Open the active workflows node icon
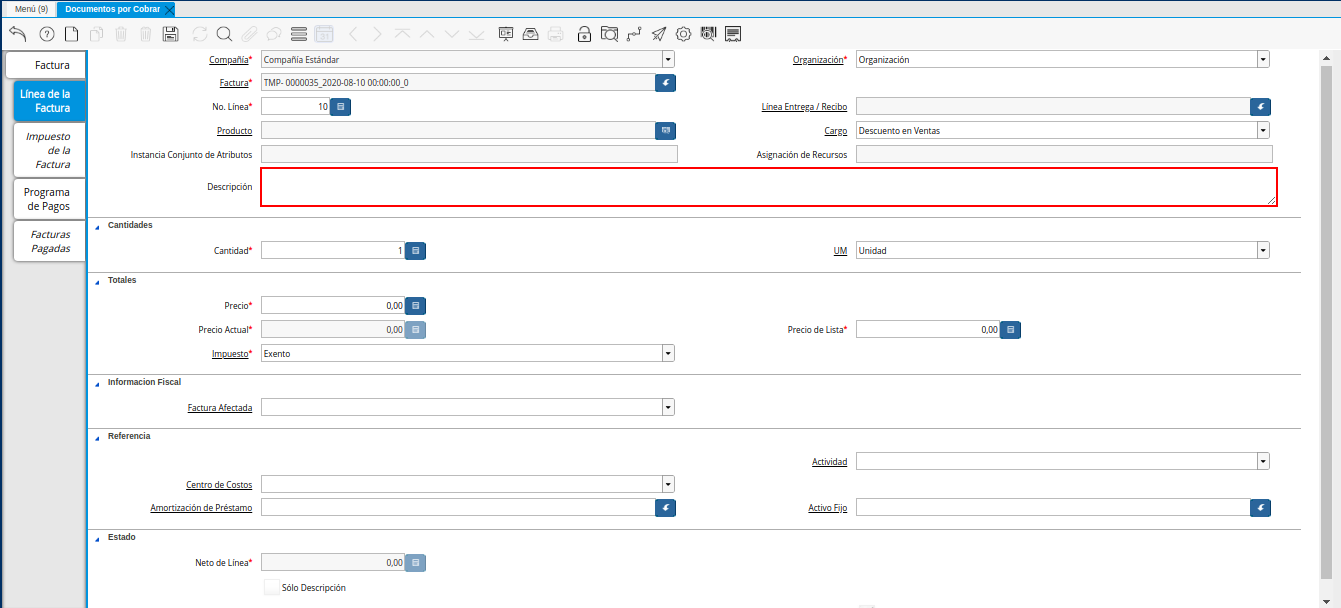Viewport: 1341px width, 608px height. 634,34
